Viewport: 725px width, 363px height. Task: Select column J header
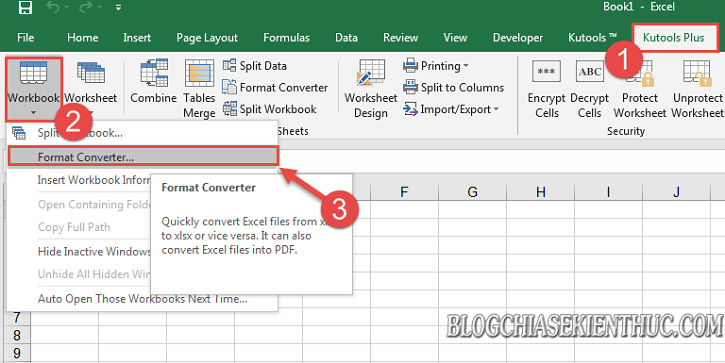click(676, 191)
